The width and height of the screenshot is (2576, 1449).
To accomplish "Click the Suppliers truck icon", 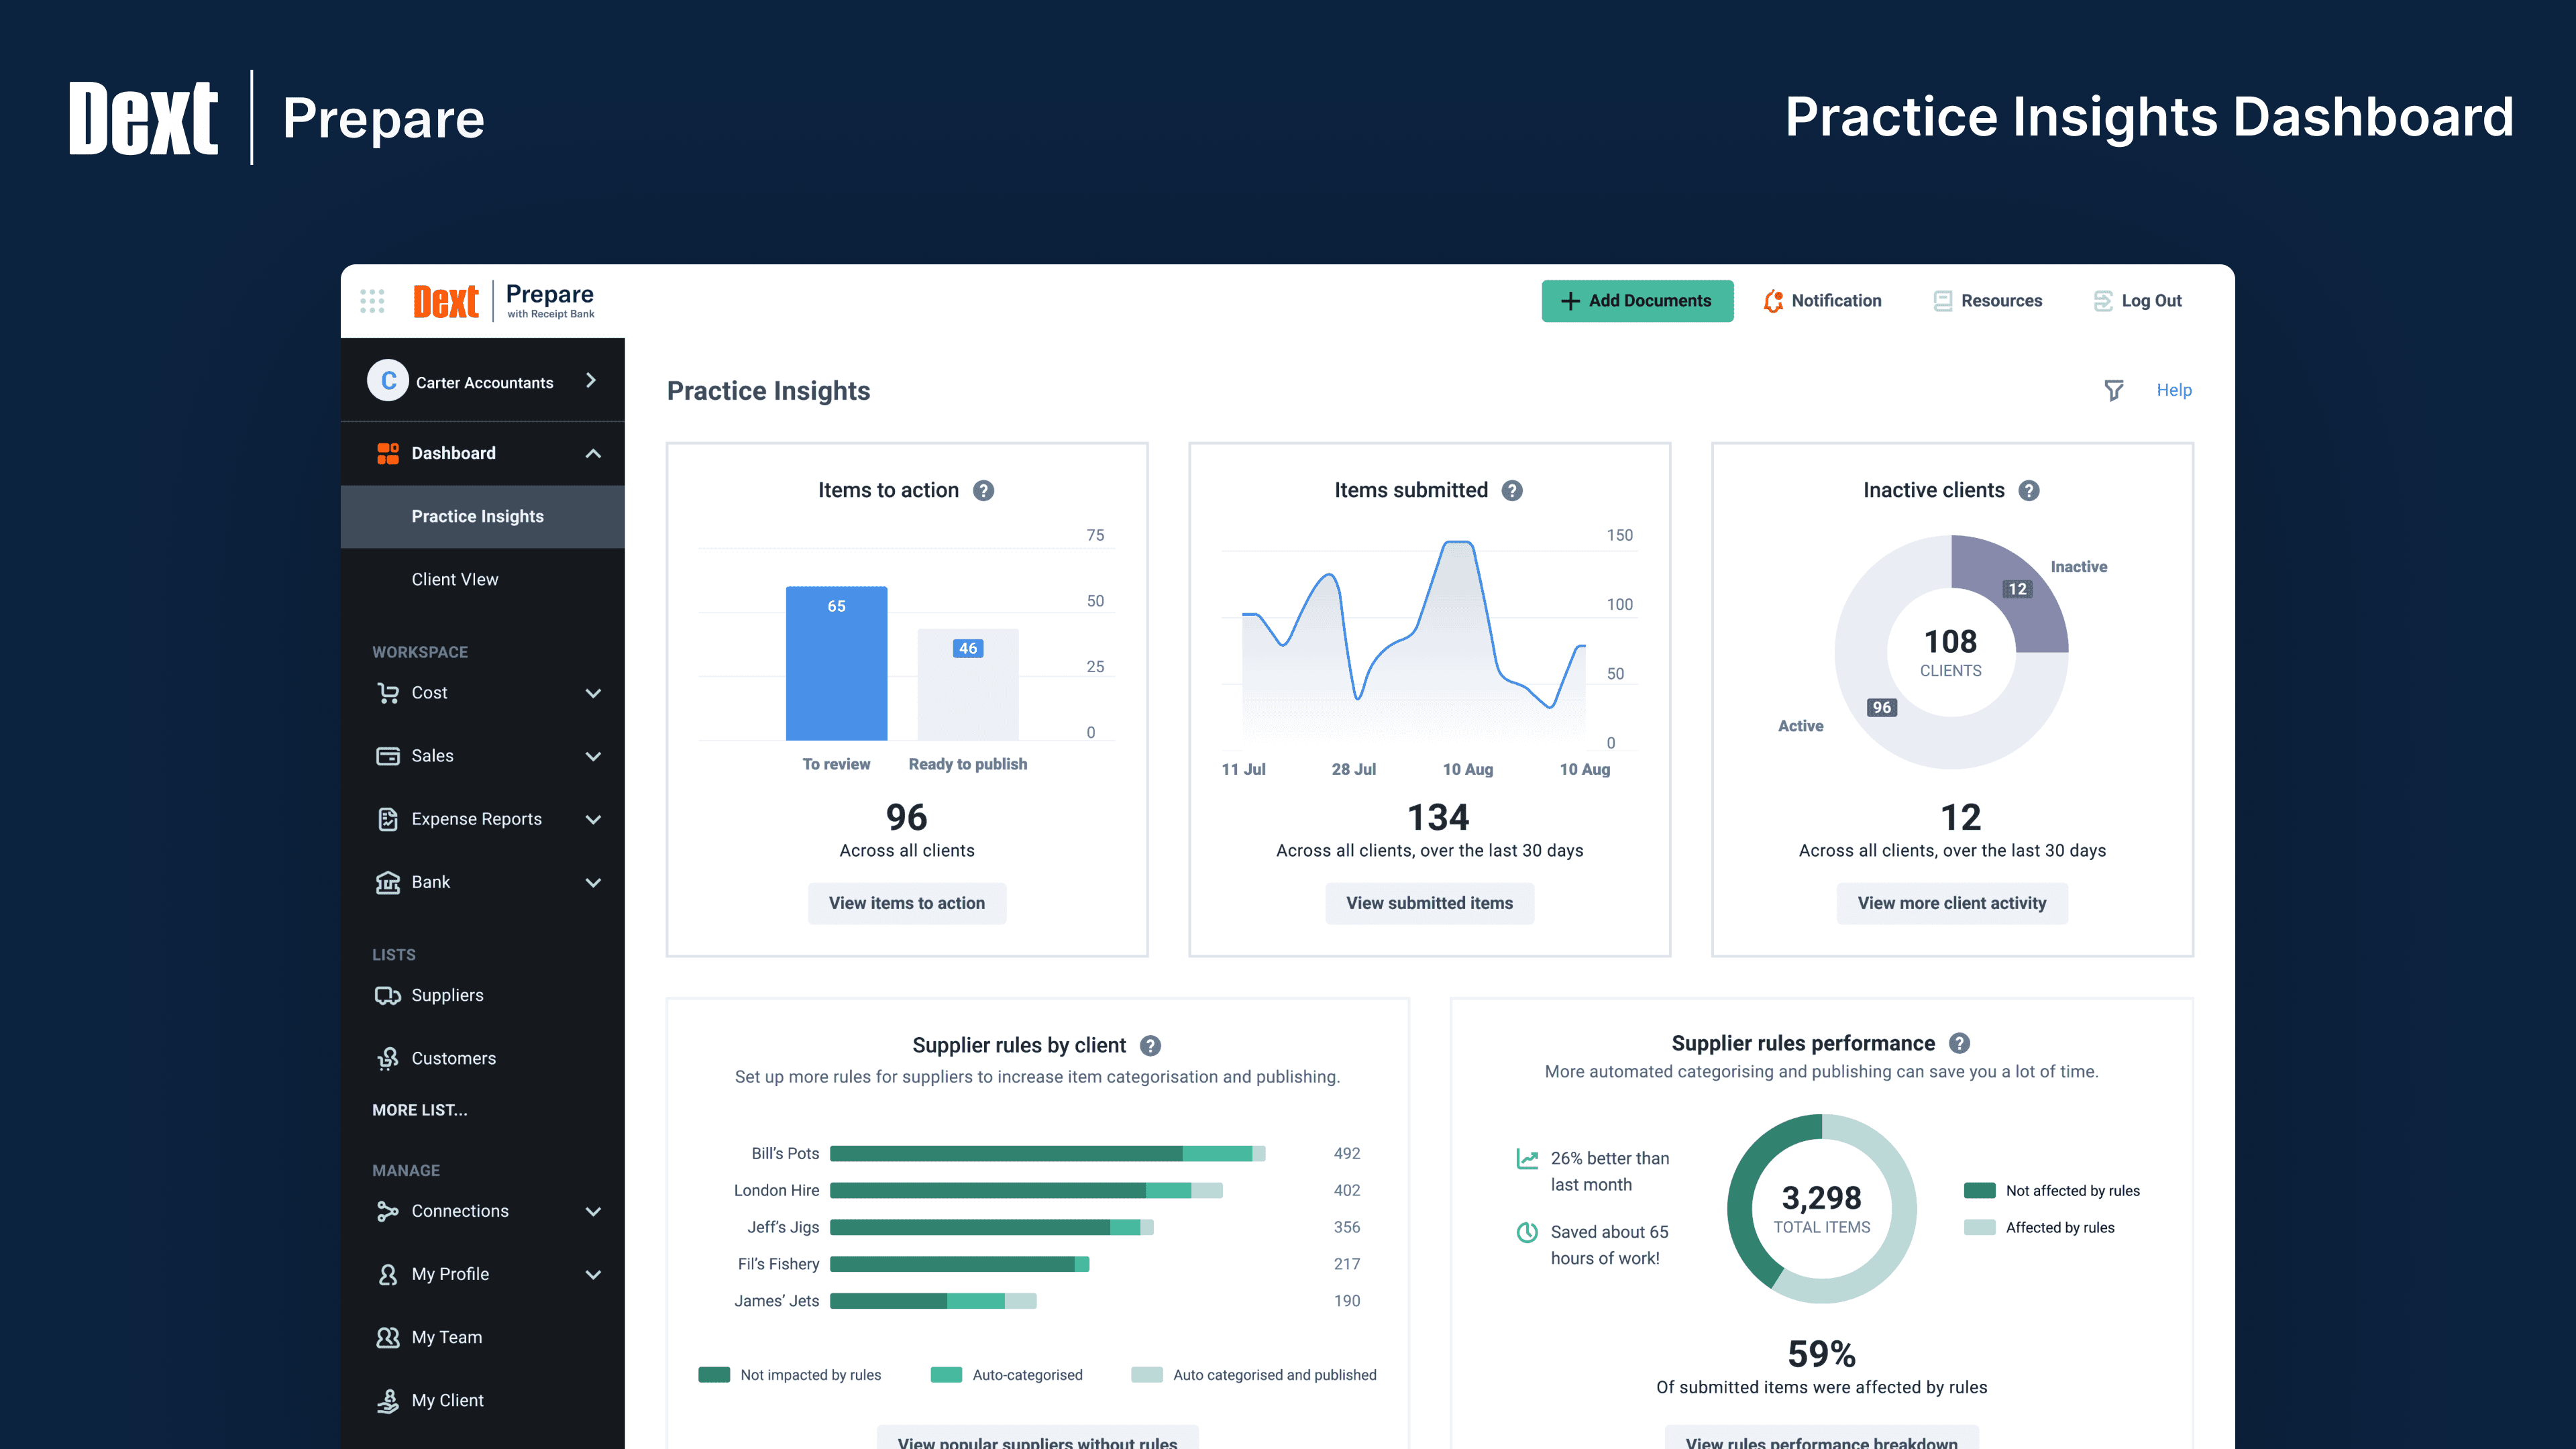I will pos(388,995).
